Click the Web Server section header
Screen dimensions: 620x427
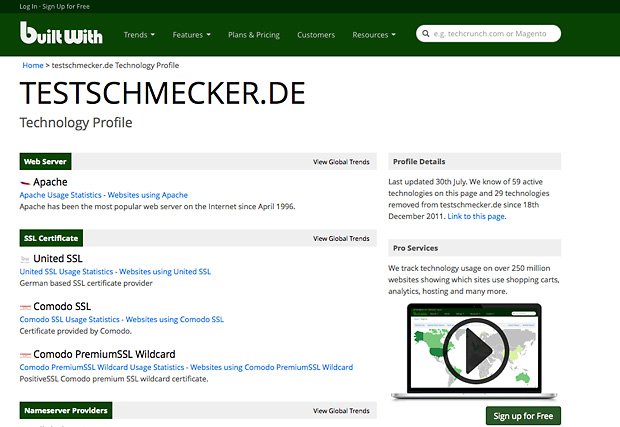45,161
